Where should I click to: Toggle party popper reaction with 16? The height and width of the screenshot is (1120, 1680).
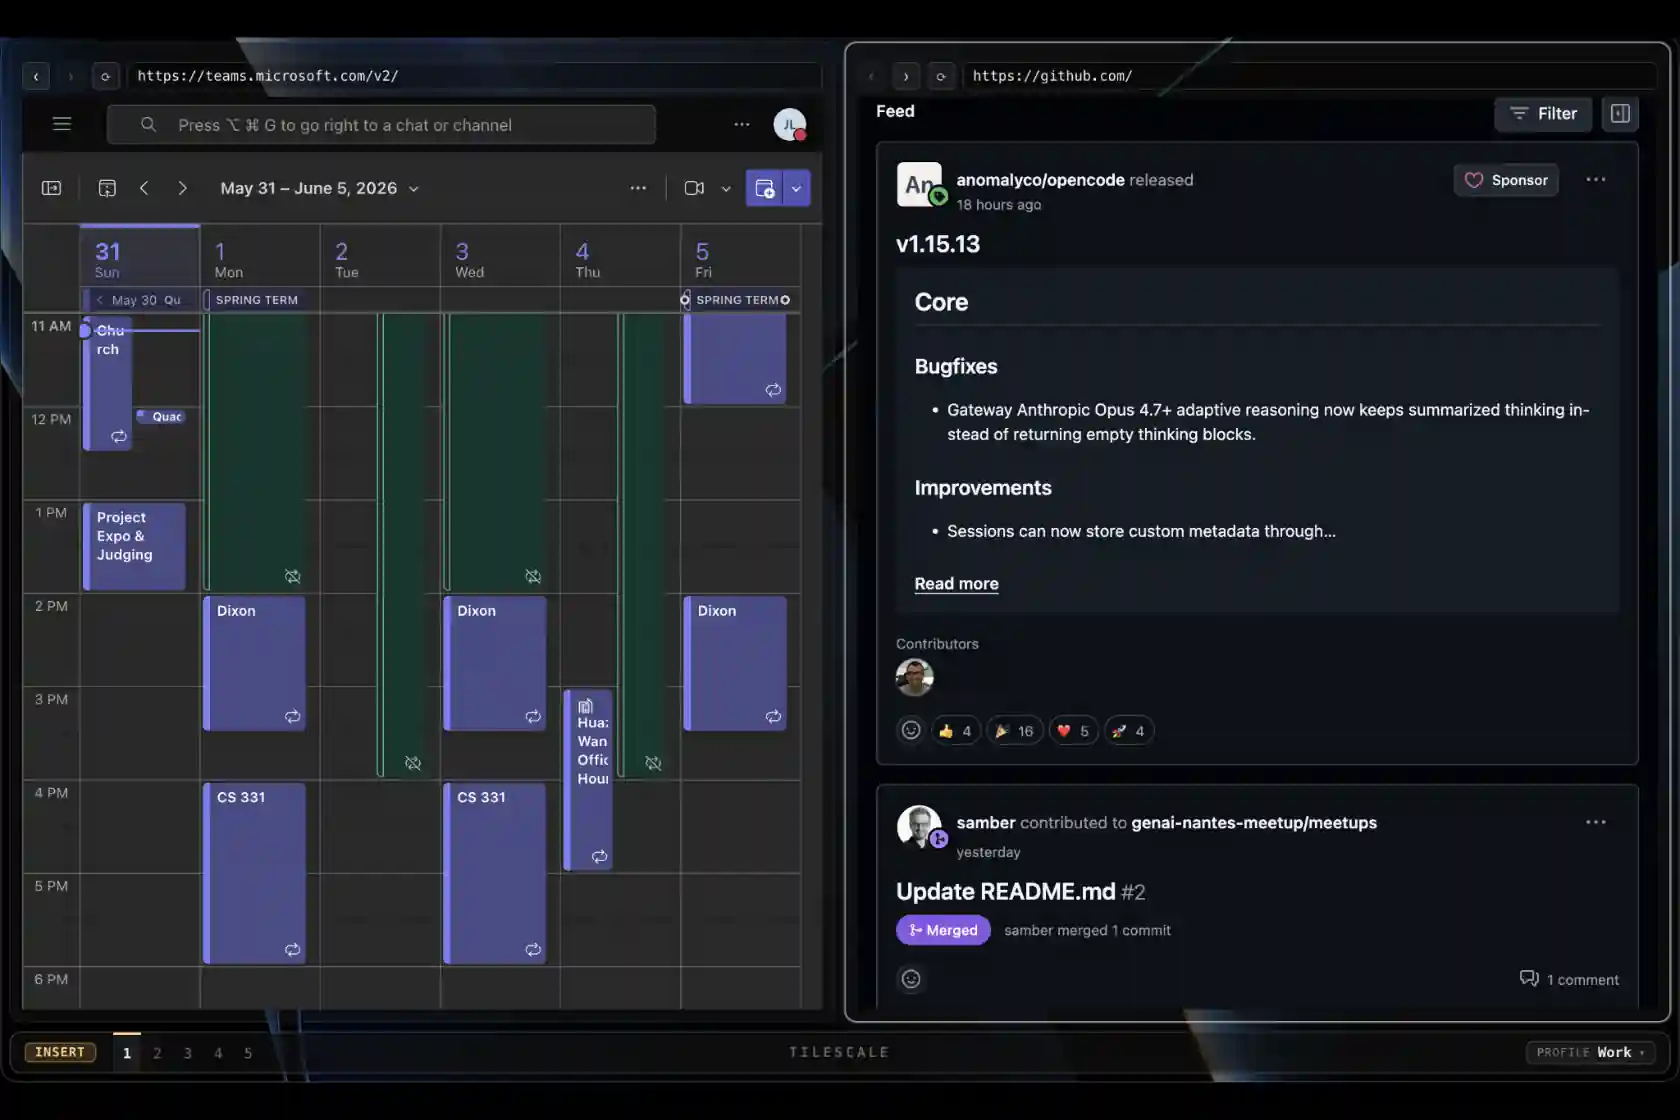pos(1015,731)
